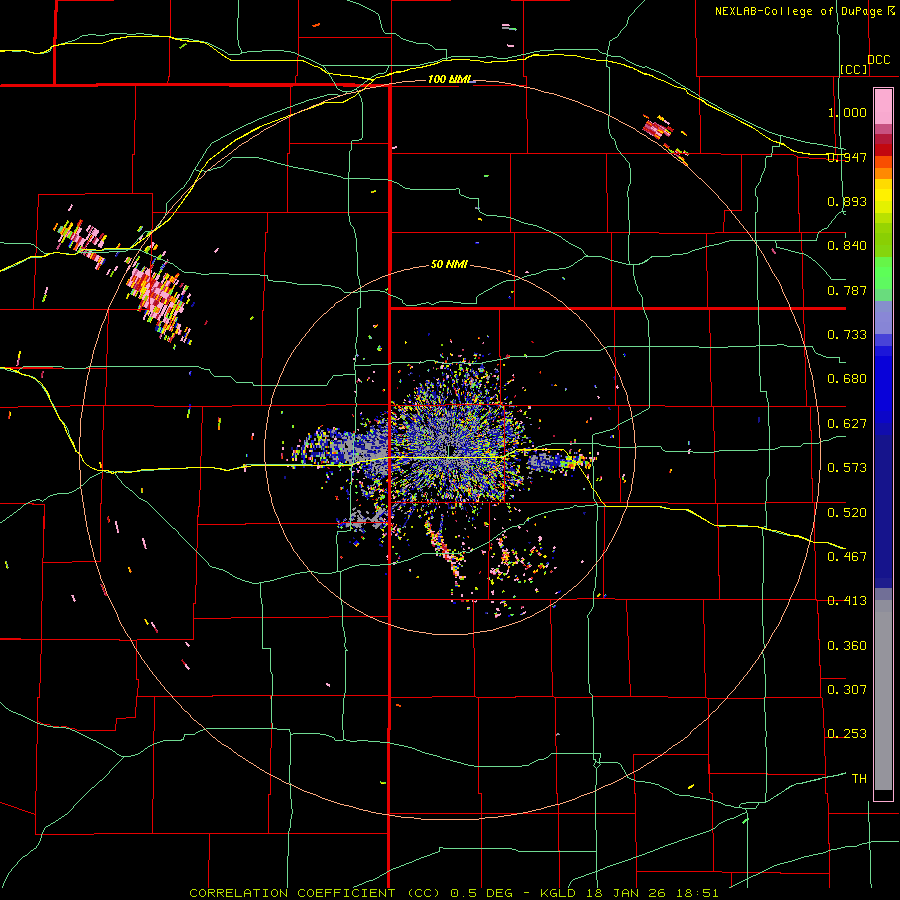
Task: Click the large pink echo cluster west-northwest
Action: click(158, 298)
